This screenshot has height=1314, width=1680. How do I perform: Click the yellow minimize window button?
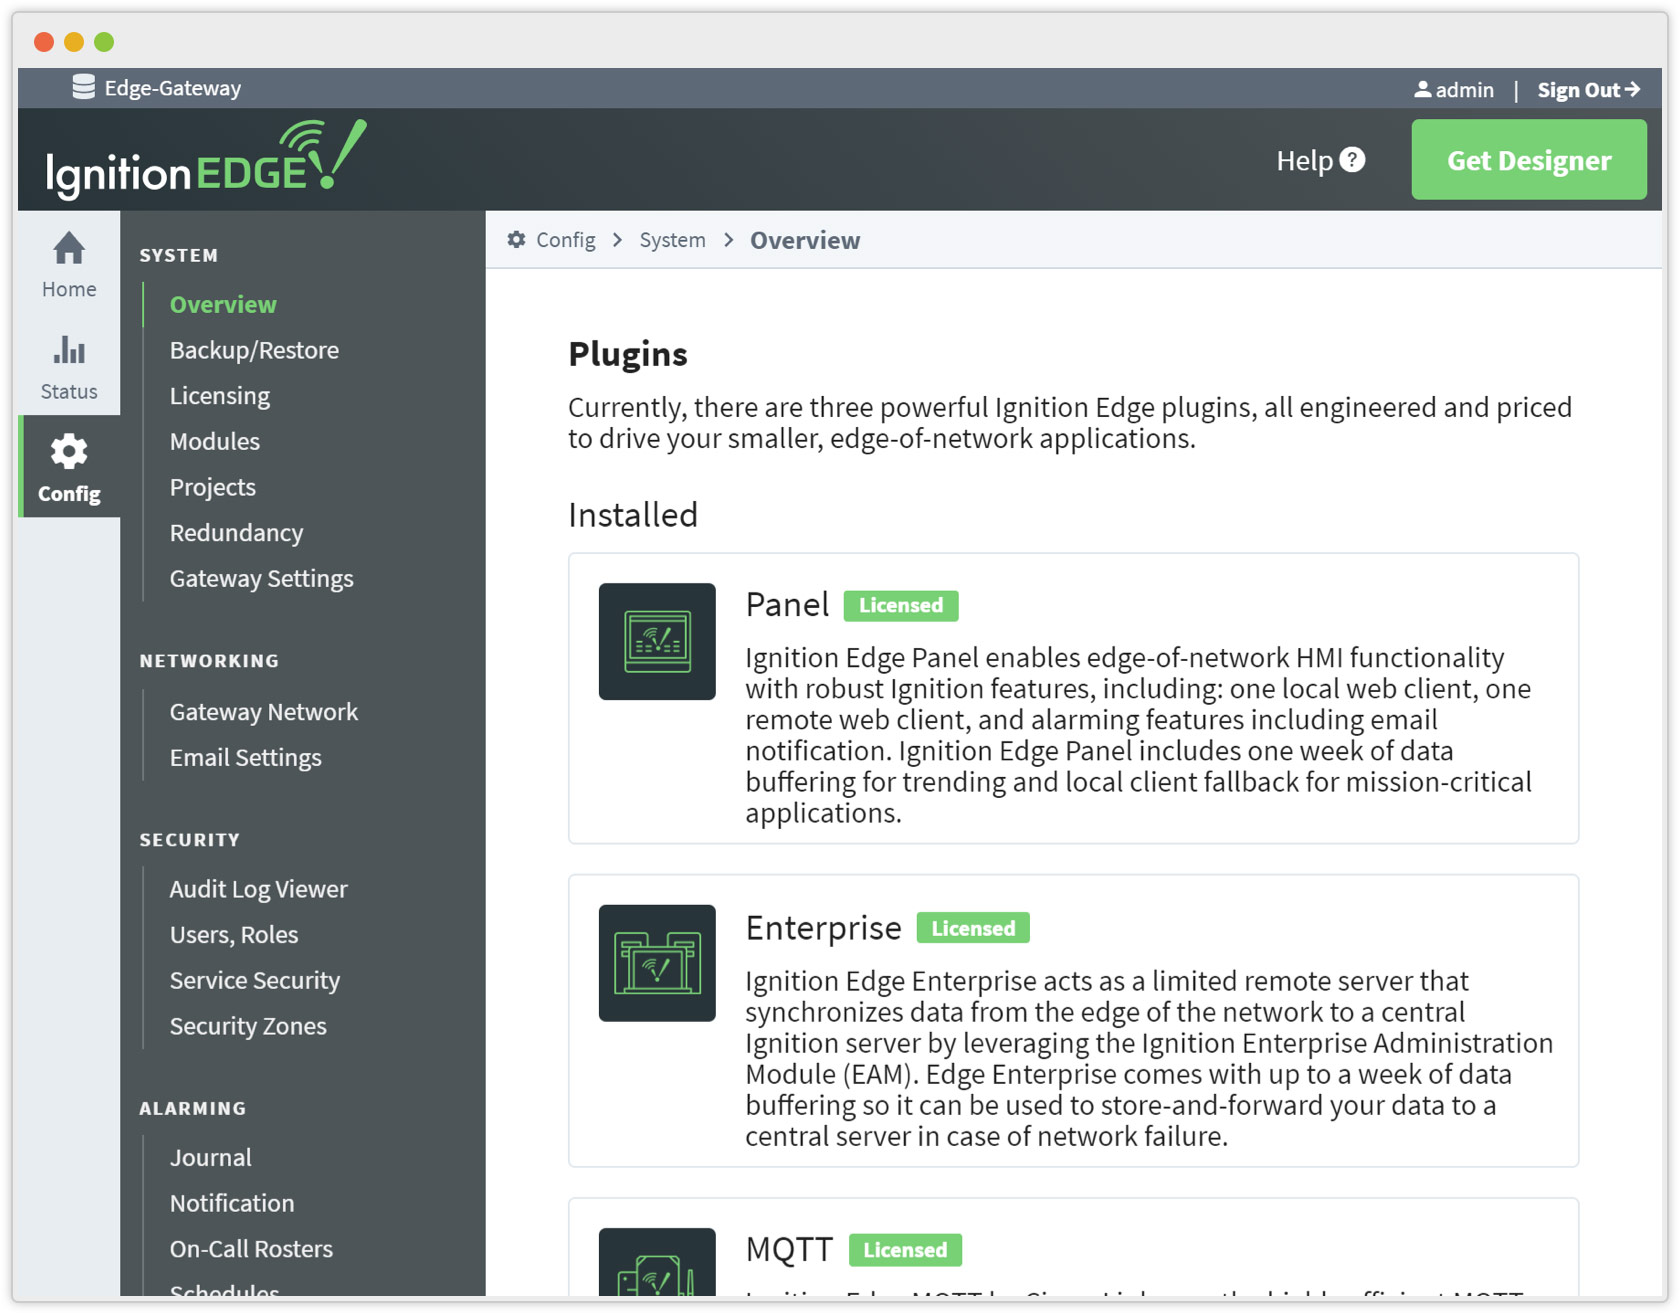pos(74,41)
